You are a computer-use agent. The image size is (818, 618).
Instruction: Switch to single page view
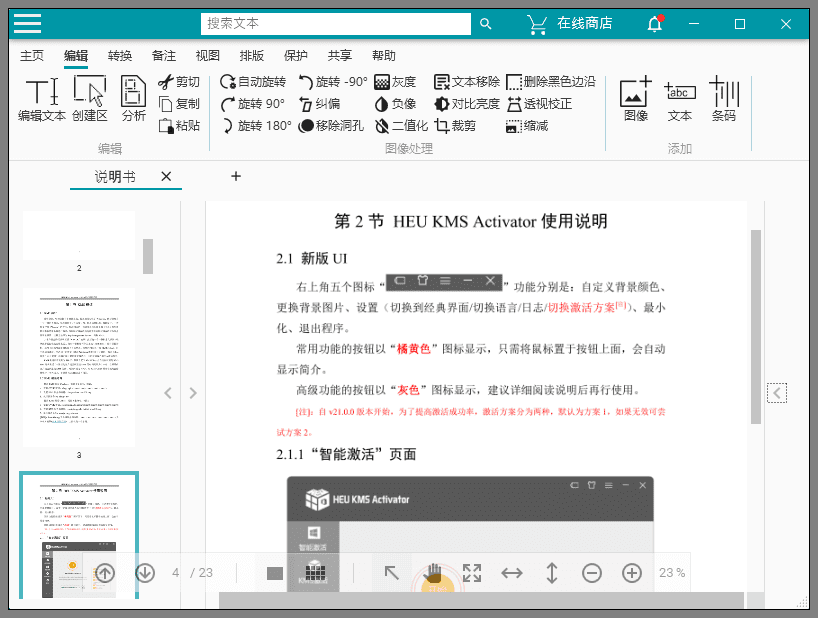point(275,573)
